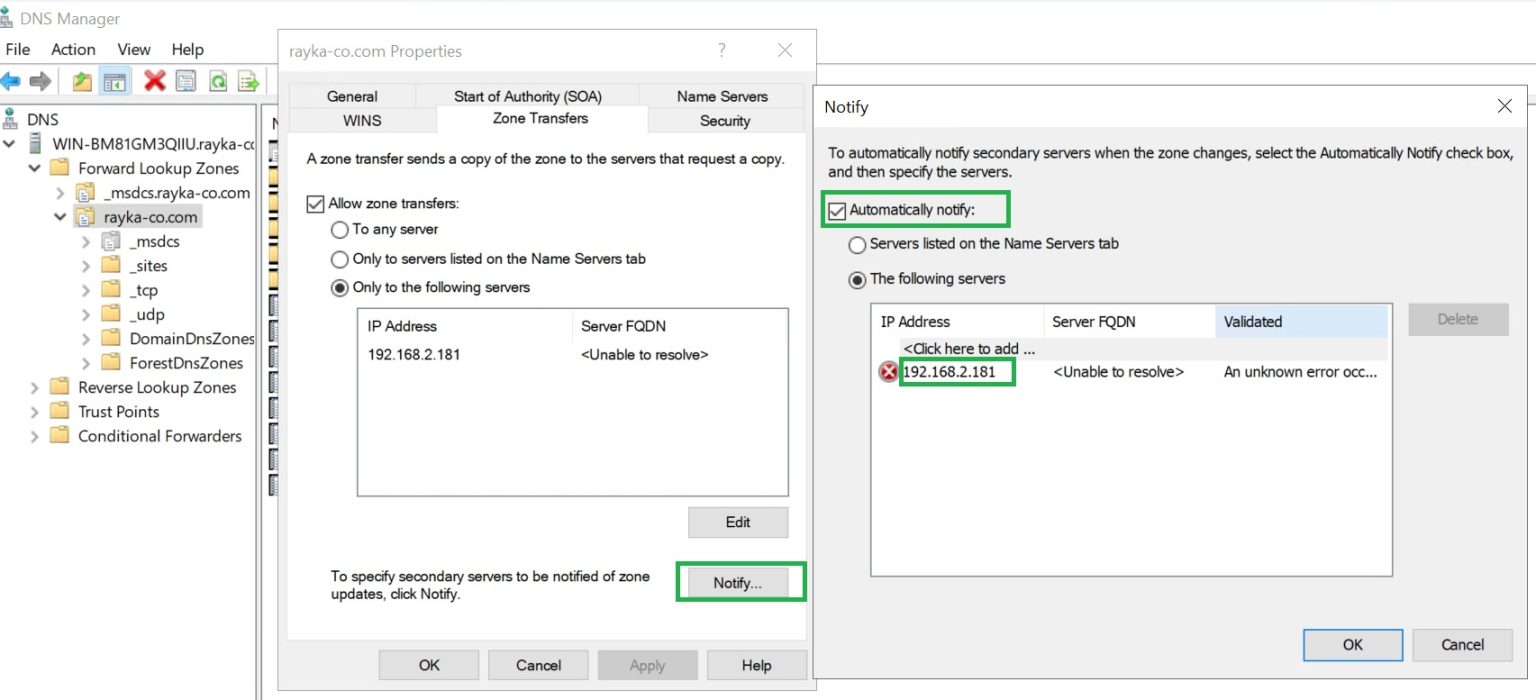Expand the _udp folder chevron
The width and height of the screenshot is (1536, 700).
[x=85, y=314]
